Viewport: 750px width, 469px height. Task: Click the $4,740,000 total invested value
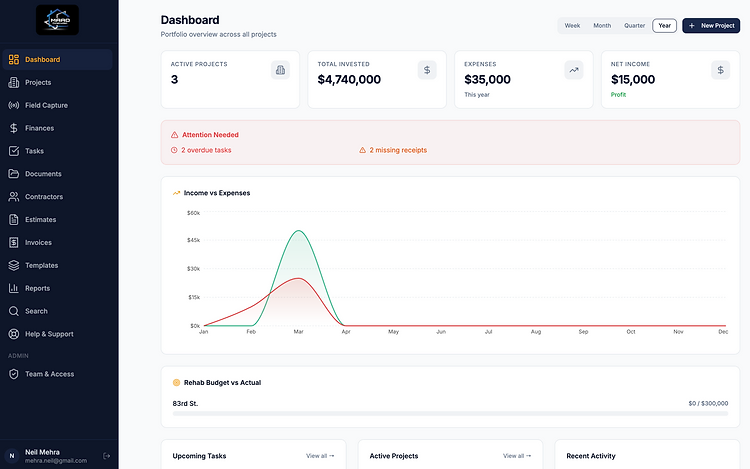[x=349, y=80]
